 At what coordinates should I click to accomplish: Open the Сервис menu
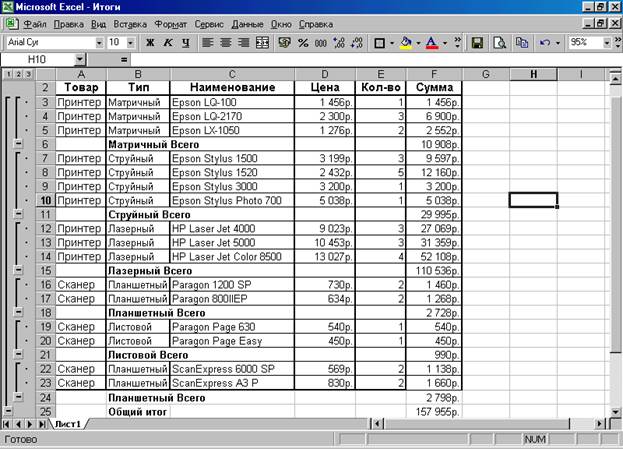click(x=209, y=24)
